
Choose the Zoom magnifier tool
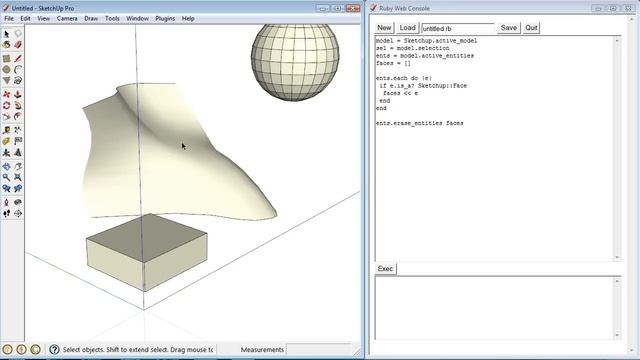(7, 178)
